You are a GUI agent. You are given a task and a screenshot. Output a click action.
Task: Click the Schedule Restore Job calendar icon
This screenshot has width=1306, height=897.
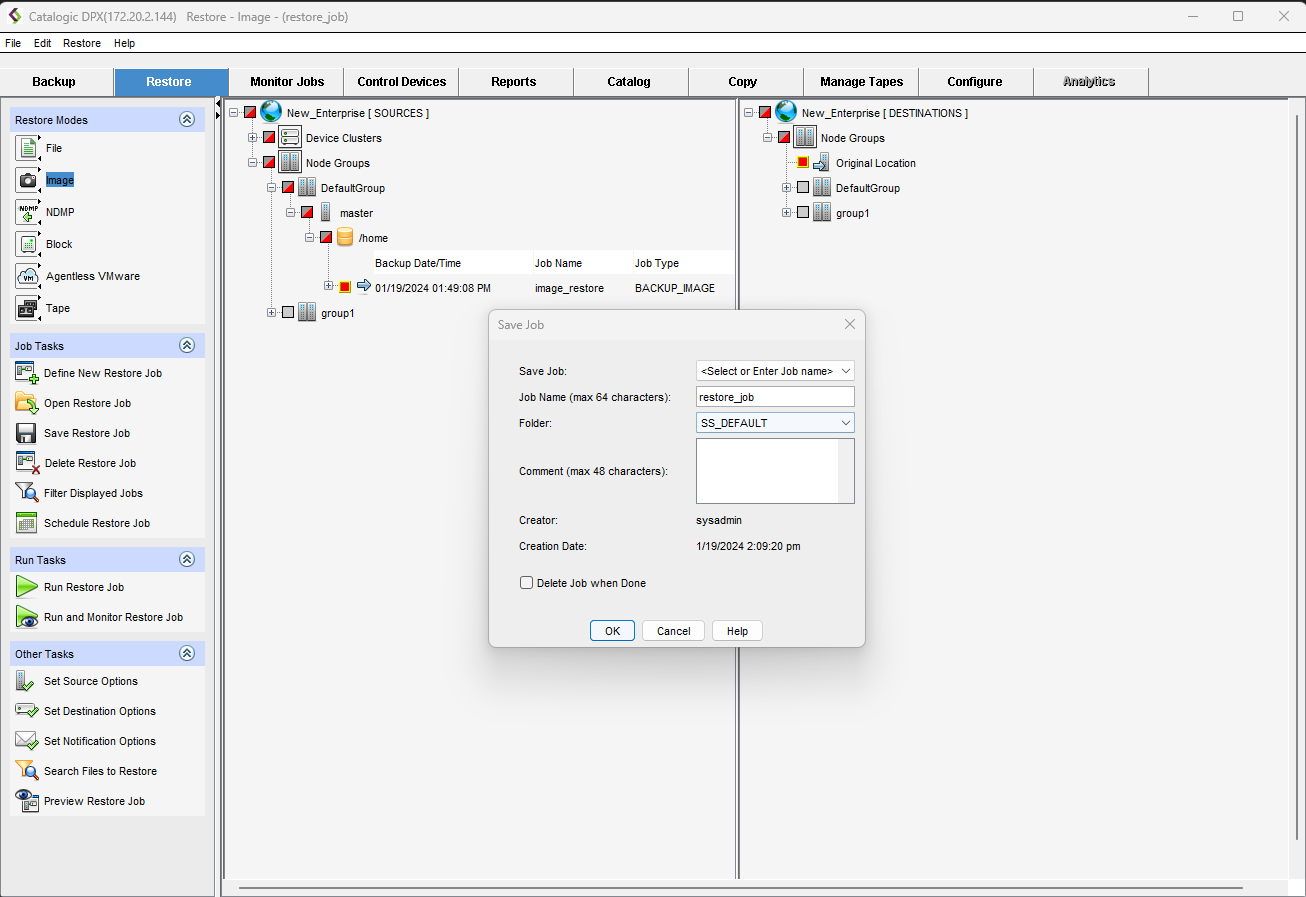coord(27,523)
